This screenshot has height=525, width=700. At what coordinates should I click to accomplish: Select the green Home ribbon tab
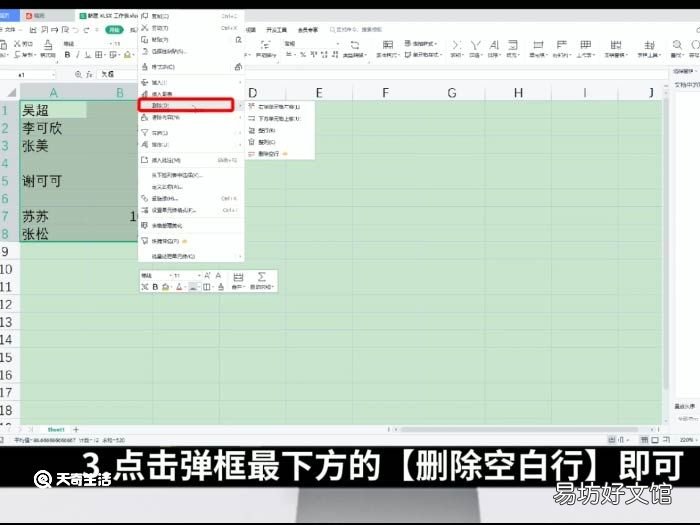[114, 30]
